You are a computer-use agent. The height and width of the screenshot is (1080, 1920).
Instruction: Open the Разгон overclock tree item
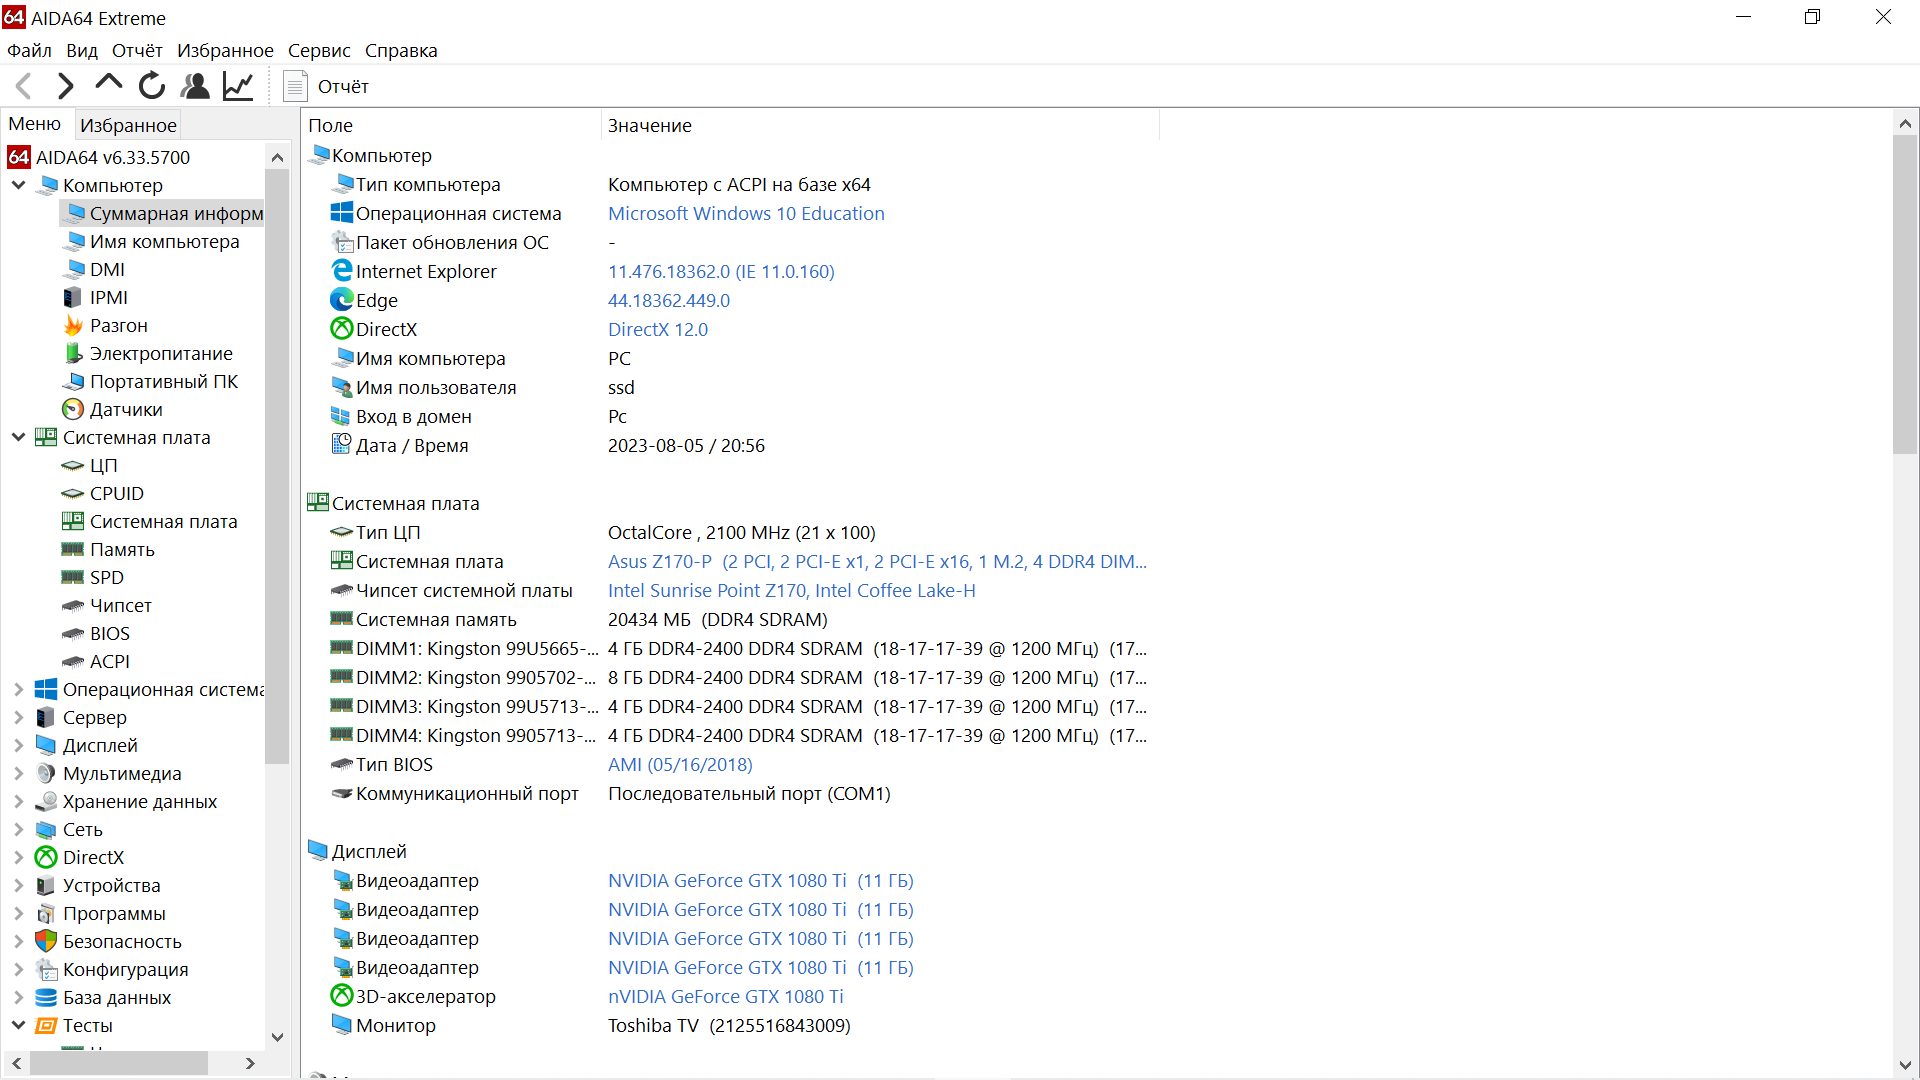(x=118, y=326)
